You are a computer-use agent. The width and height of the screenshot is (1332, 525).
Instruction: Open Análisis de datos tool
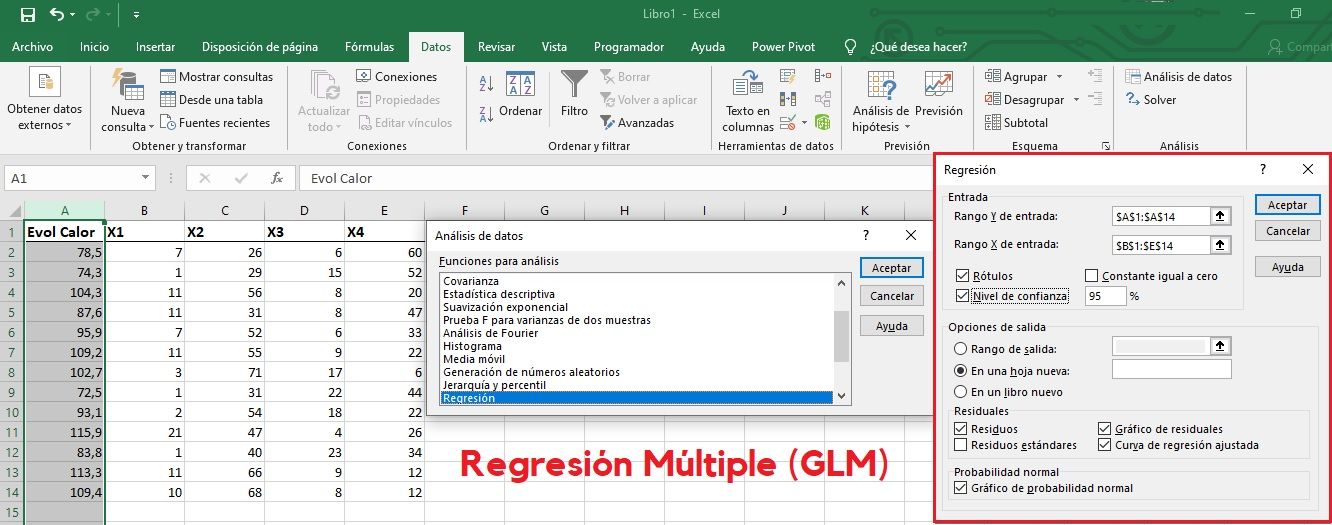[1178, 77]
